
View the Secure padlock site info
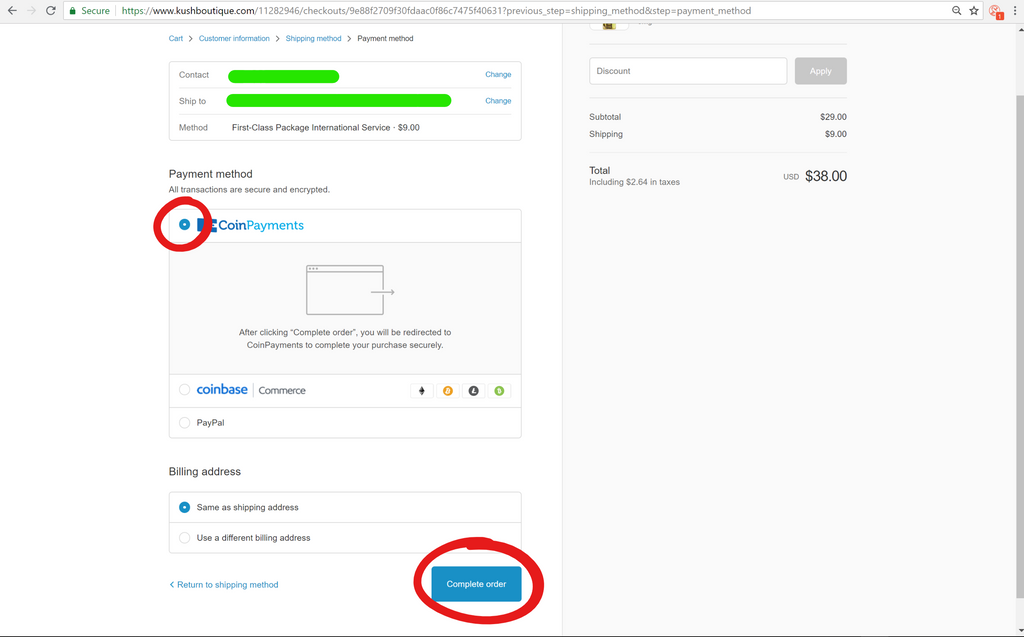(x=89, y=10)
